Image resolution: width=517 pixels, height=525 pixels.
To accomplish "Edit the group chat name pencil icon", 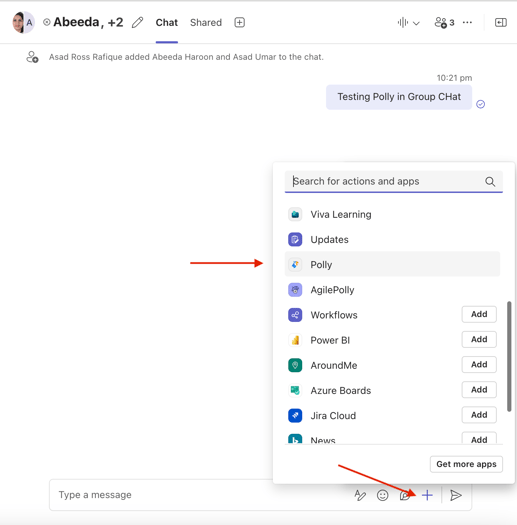I will pos(137,22).
